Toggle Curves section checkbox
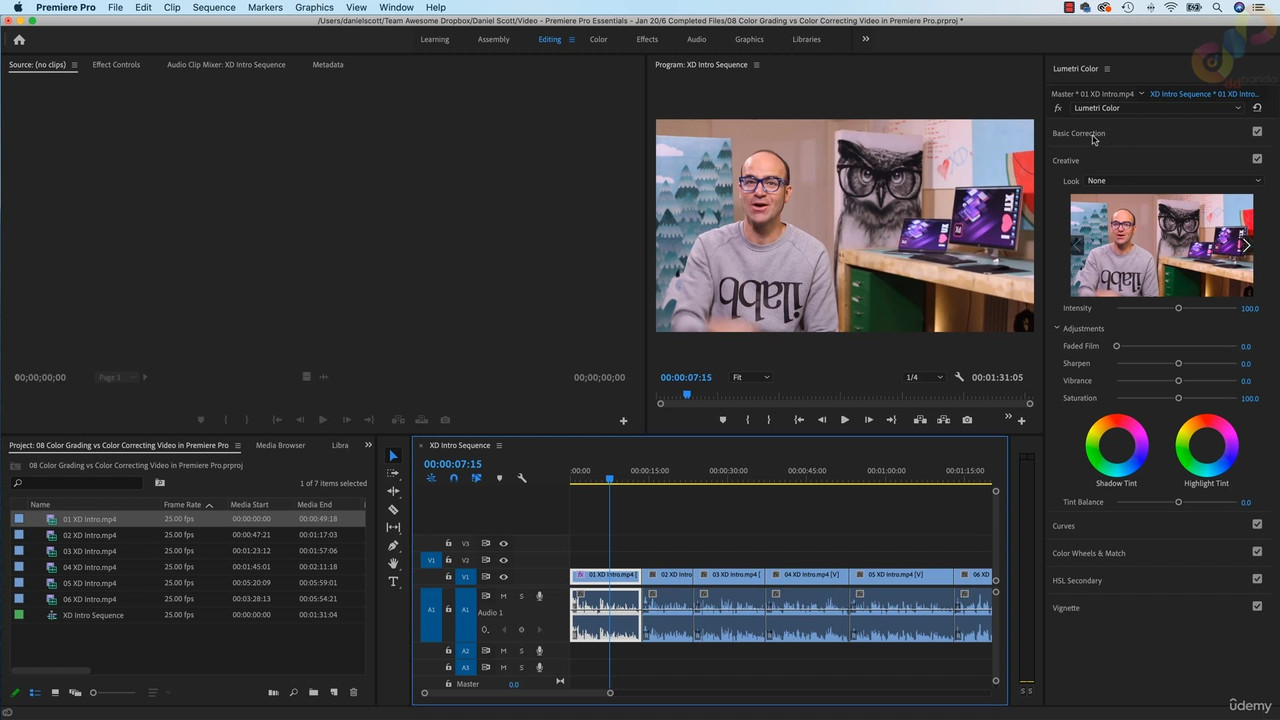 pyautogui.click(x=1257, y=524)
